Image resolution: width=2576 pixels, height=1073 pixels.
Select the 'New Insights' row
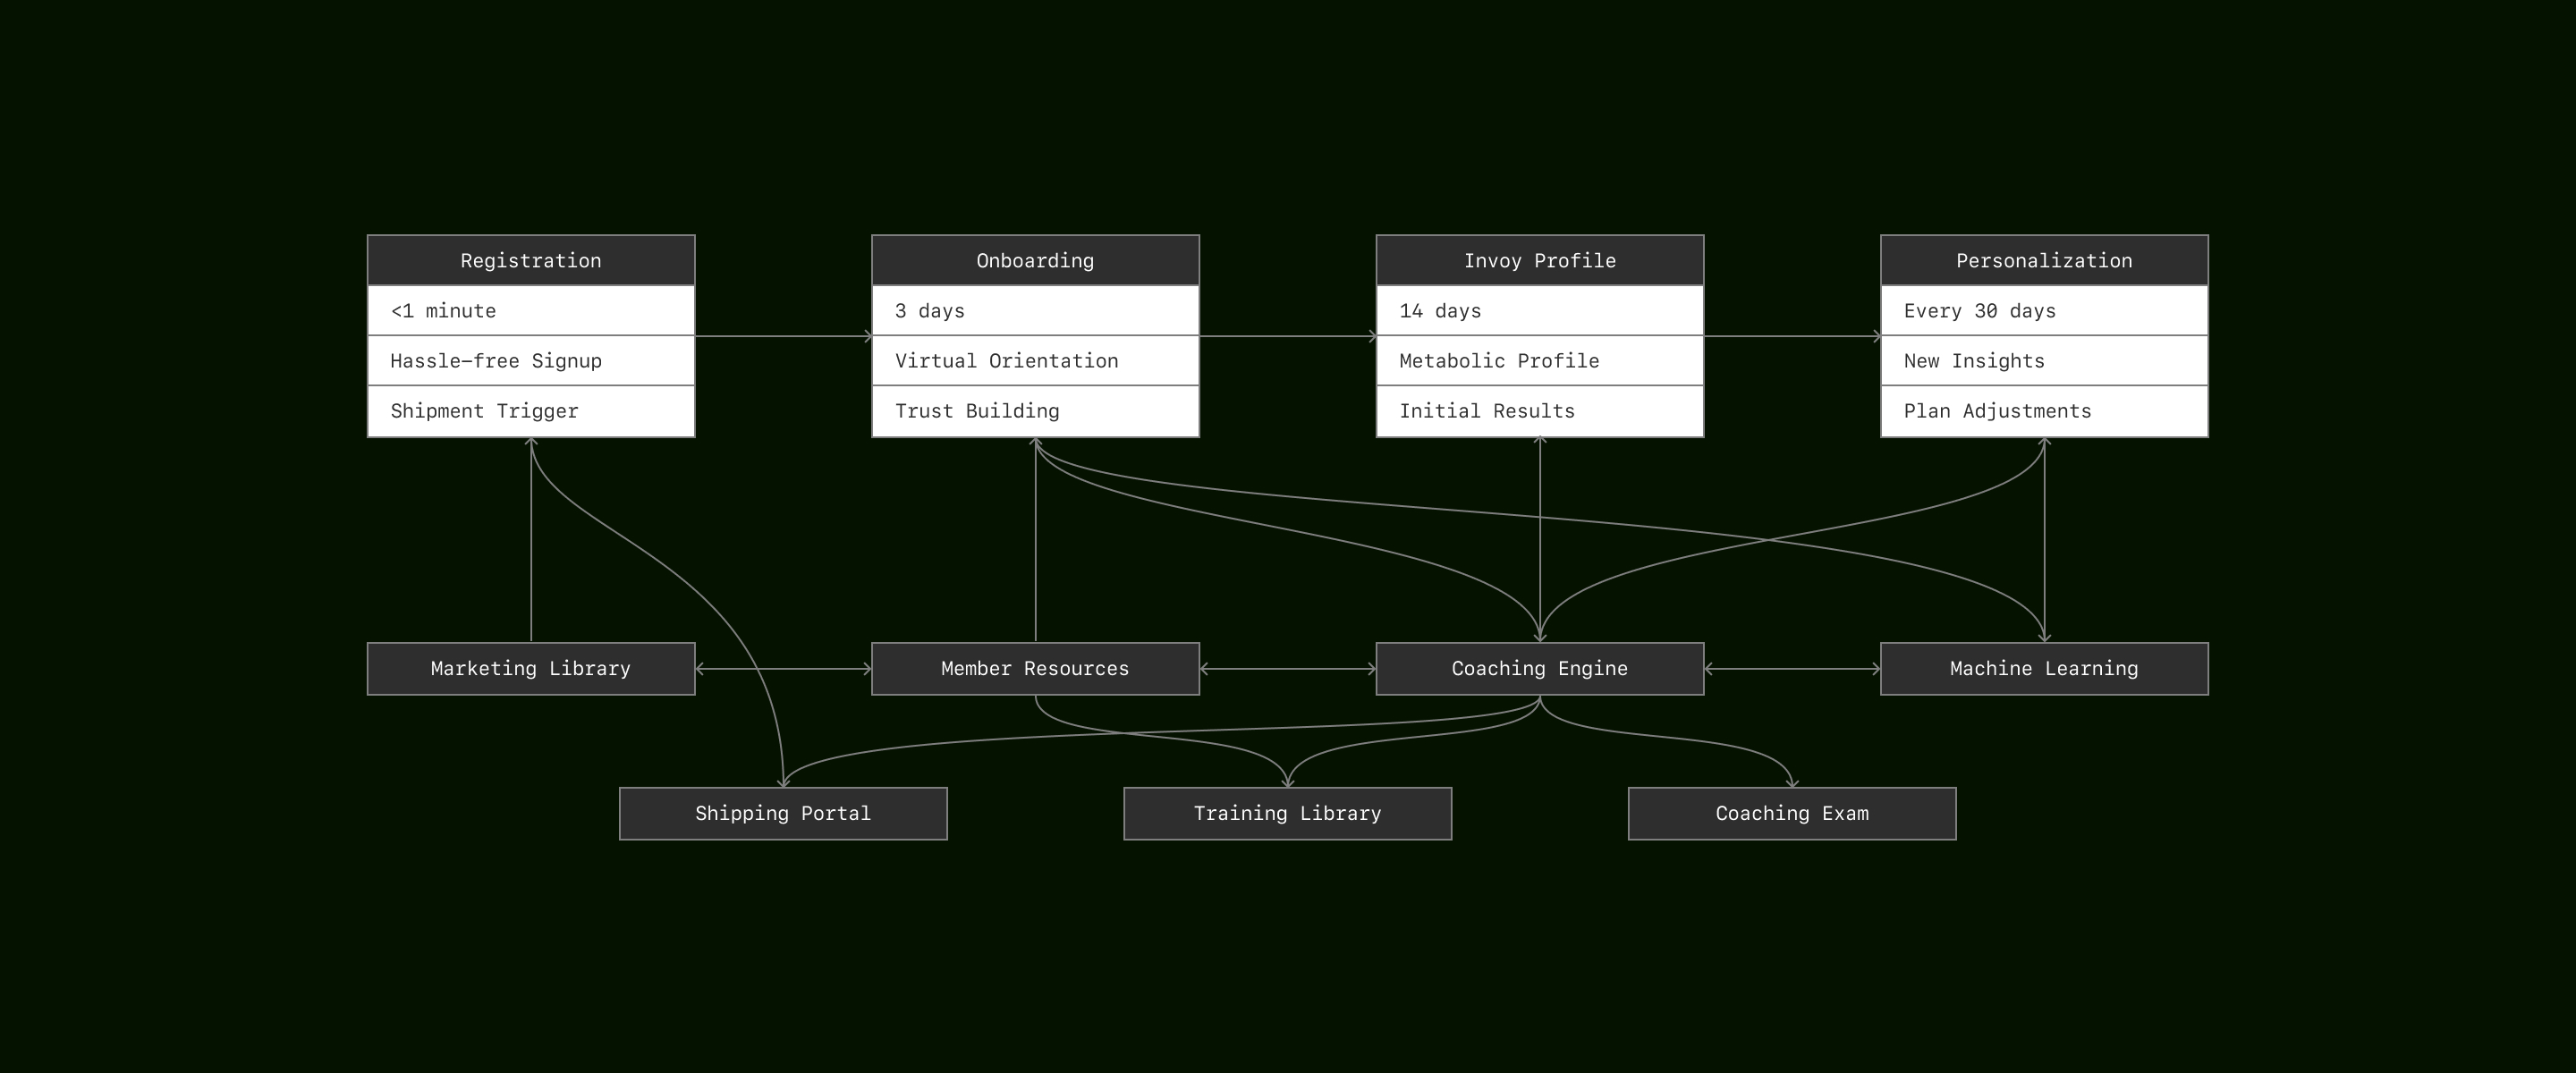[x=2044, y=361]
